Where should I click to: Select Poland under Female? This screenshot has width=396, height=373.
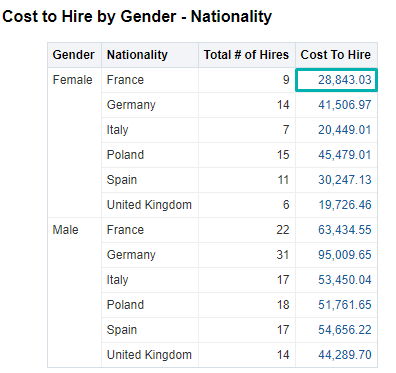[x=125, y=155]
